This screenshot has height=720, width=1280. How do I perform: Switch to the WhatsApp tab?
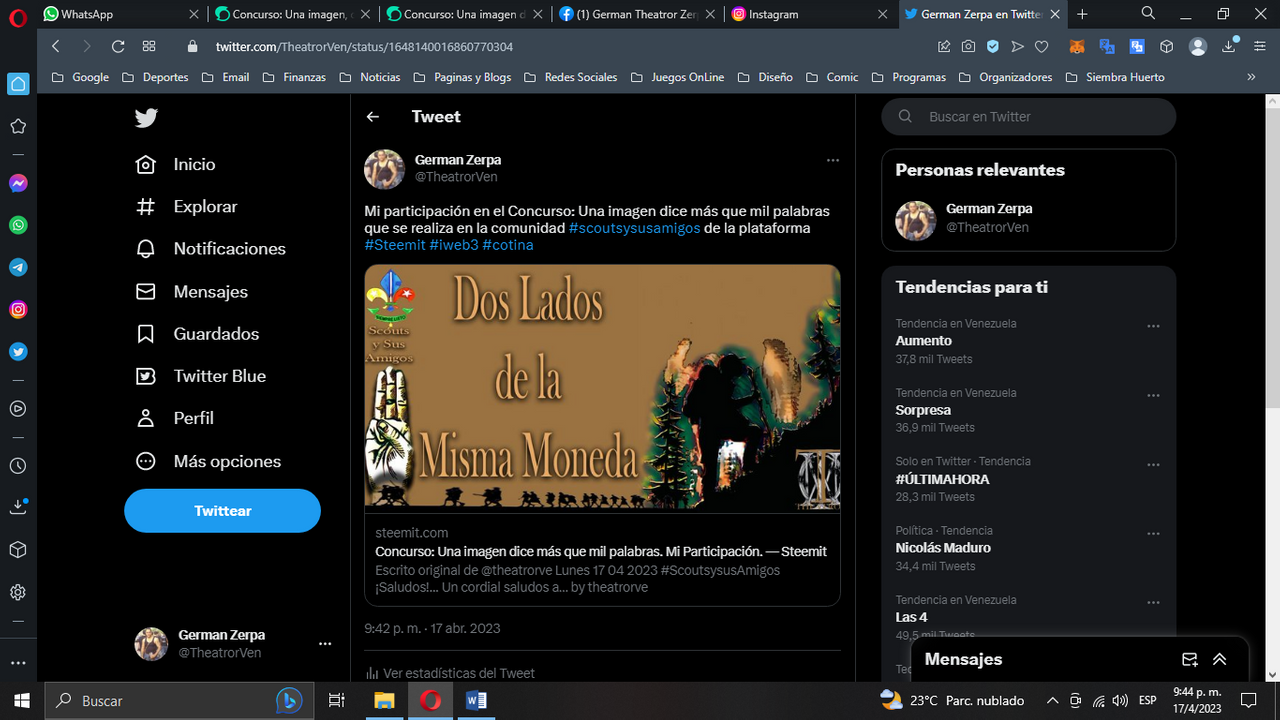122,14
